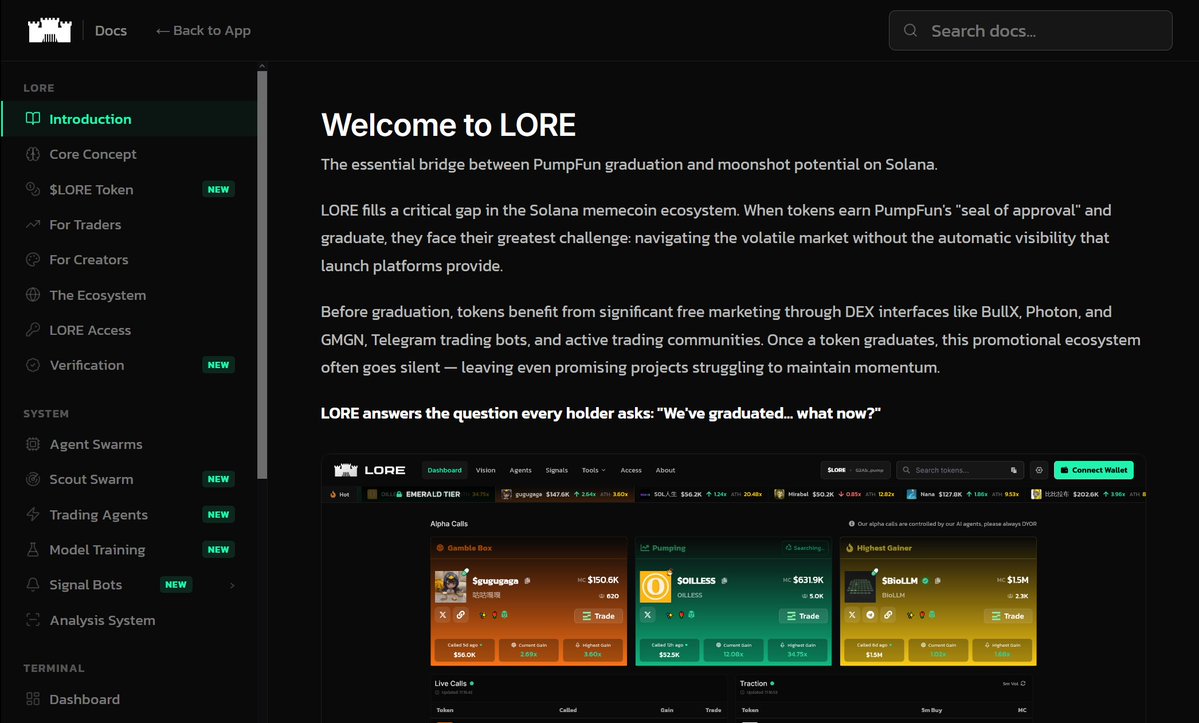Click the LORE castle logo icon
Viewport: 1199px width, 723px height.
[x=48, y=29]
